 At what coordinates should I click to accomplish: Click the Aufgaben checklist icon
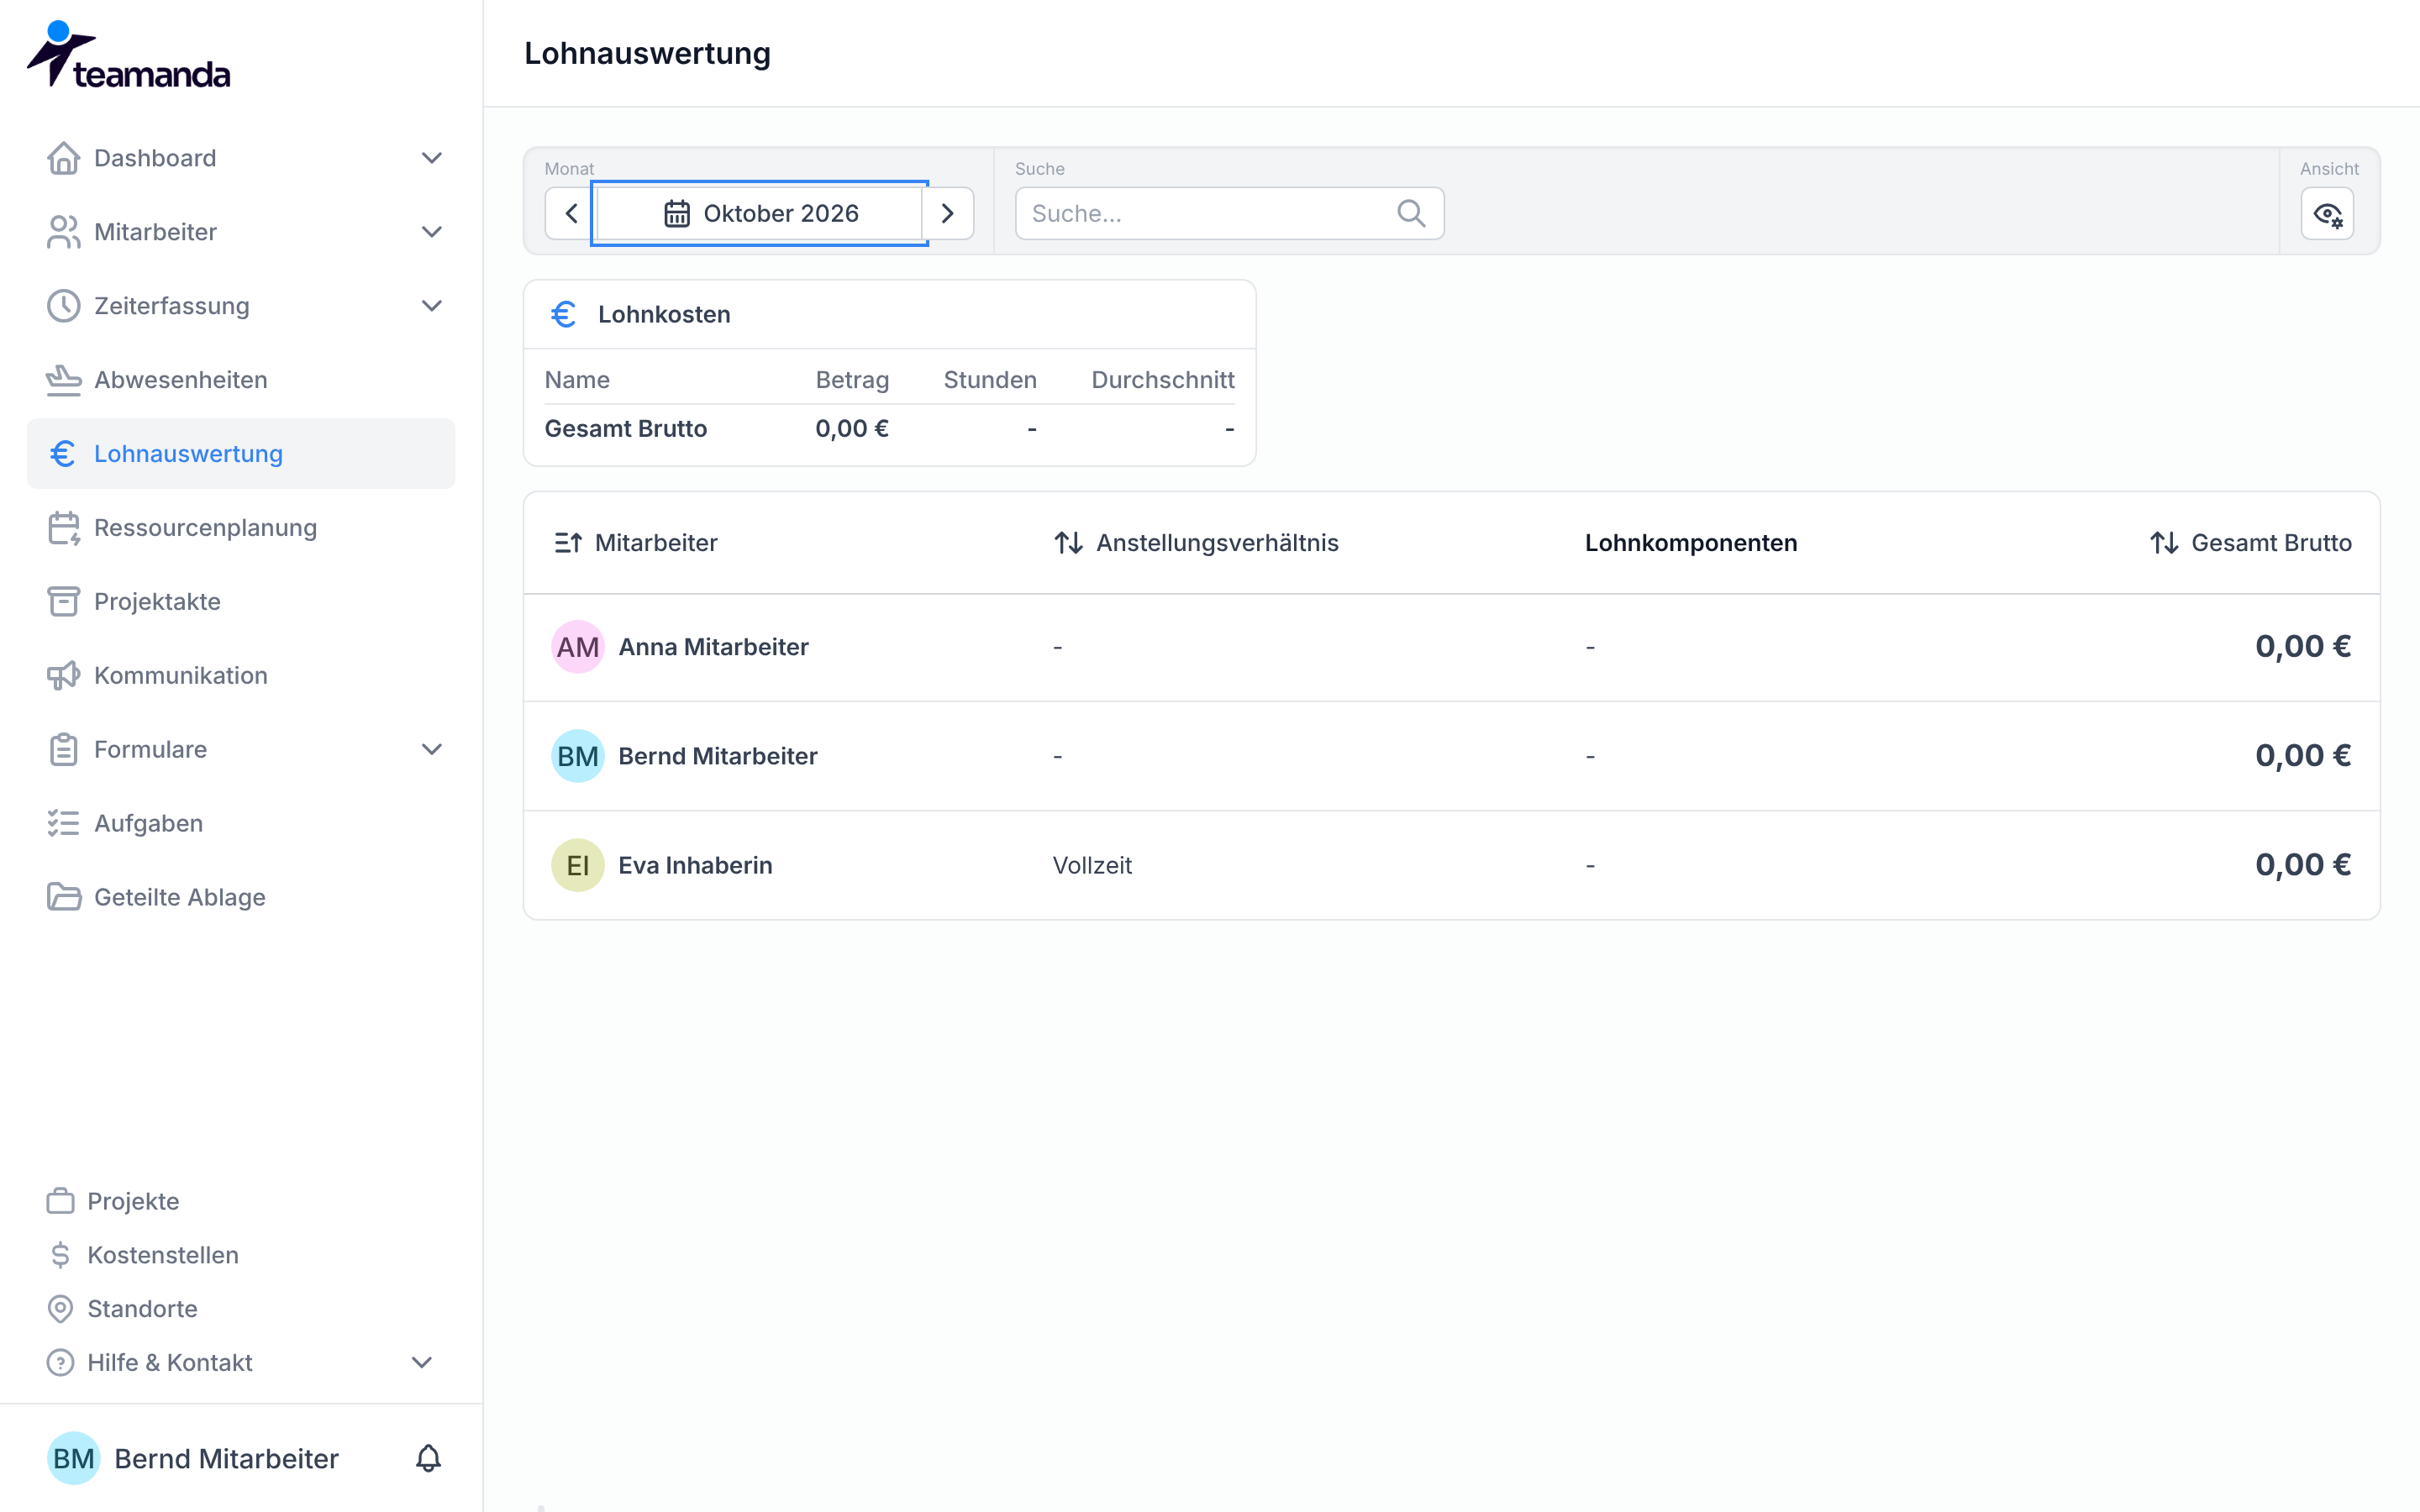pyautogui.click(x=63, y=824)
